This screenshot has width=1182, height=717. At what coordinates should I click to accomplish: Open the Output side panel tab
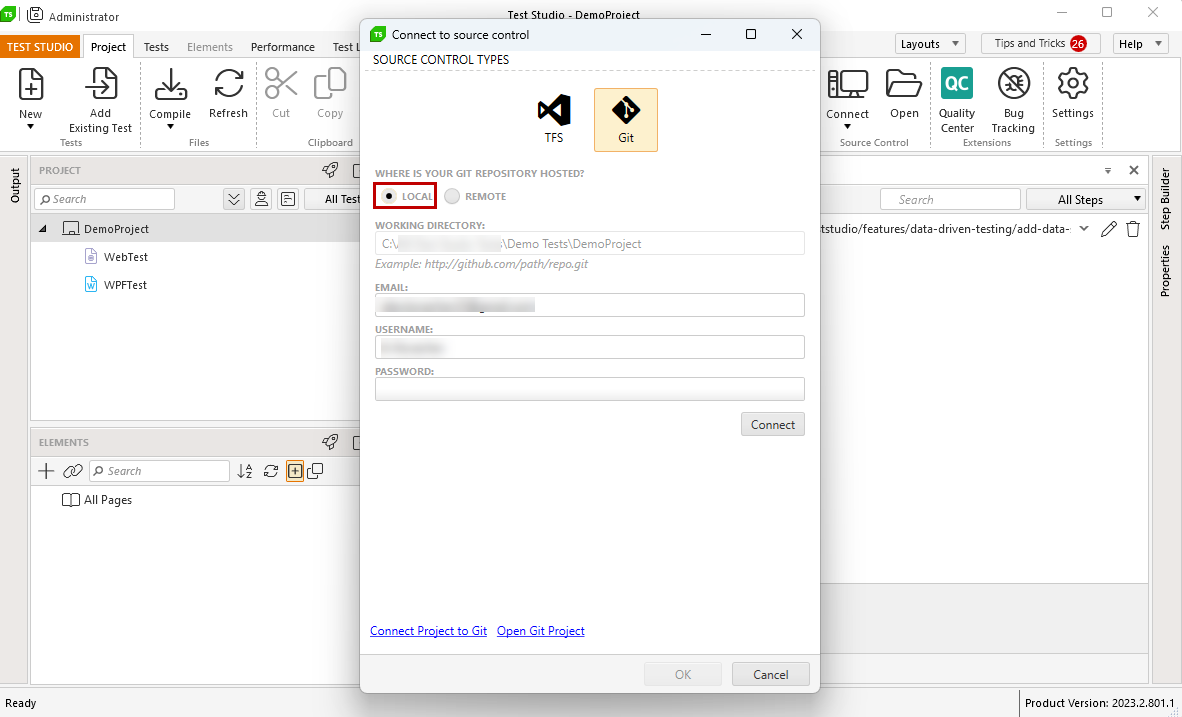pyautogui.click(x=14, y=185)
